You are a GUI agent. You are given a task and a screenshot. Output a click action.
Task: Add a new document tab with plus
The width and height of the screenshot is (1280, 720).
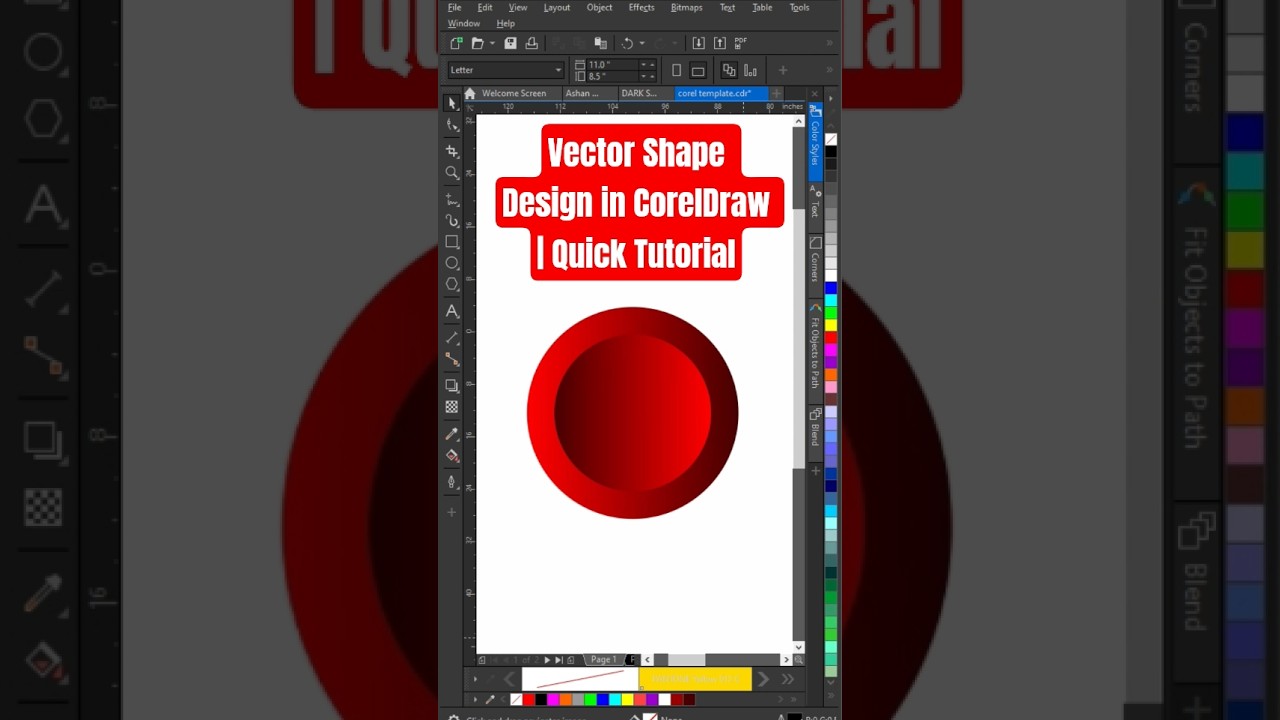[x=777, y=93]
